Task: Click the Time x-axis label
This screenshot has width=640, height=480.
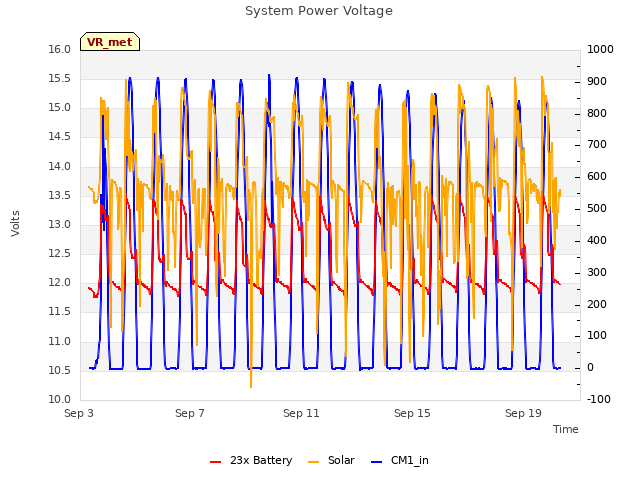Action: coord(566,429)
